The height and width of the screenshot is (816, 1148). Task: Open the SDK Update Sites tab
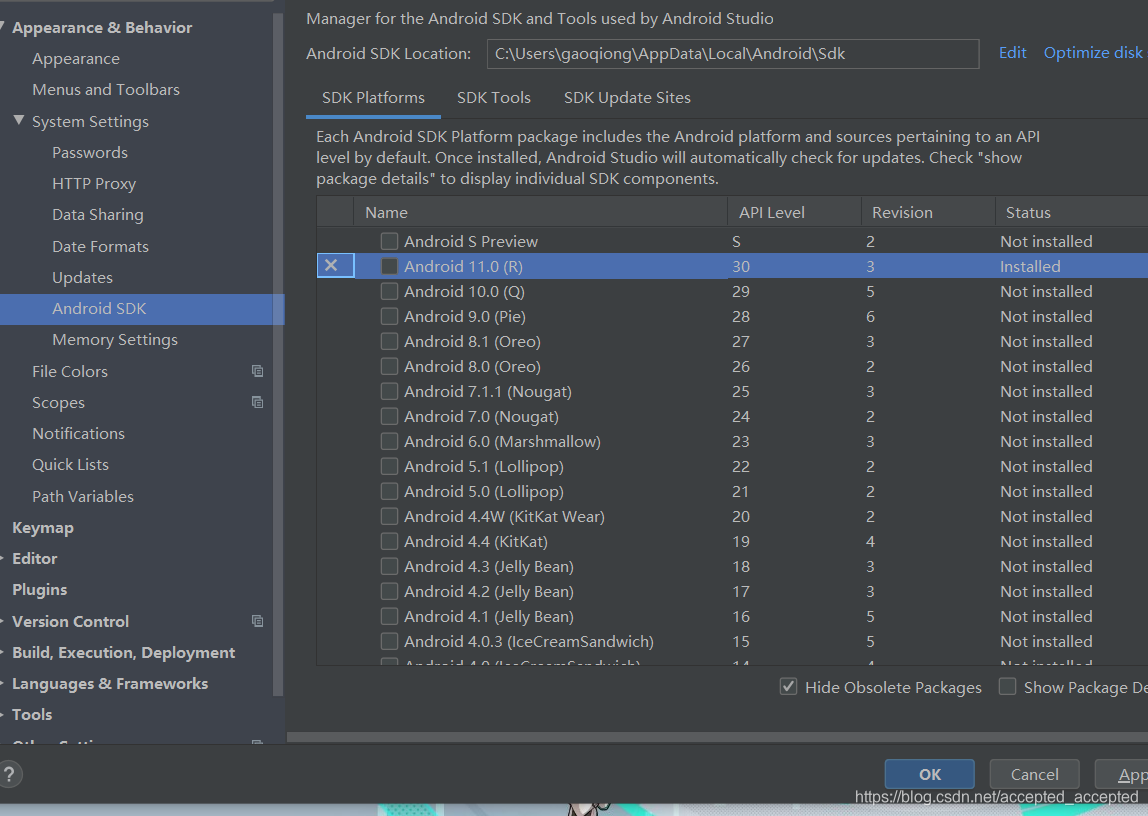(x=627, y=98)
